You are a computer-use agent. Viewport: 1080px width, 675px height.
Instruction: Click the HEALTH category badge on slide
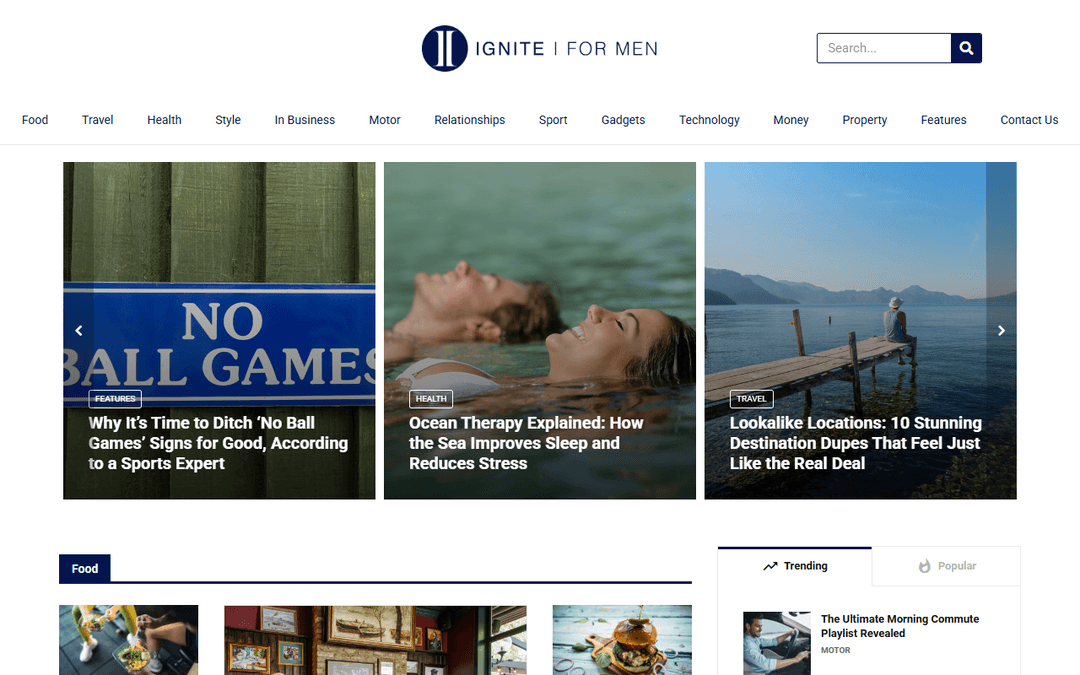pos(431,399)
